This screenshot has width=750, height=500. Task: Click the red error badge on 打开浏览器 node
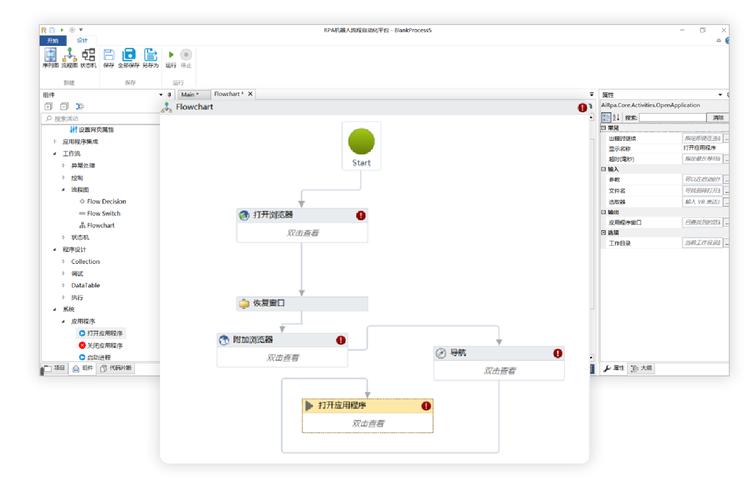pyautogui.click(x=361, y=215)
